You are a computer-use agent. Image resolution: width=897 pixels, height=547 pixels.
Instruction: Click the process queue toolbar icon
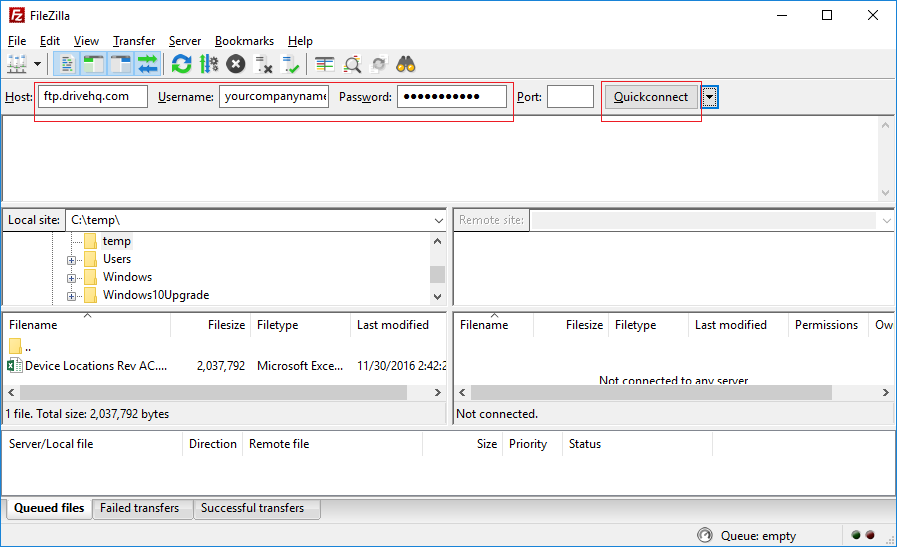(208, 65)
